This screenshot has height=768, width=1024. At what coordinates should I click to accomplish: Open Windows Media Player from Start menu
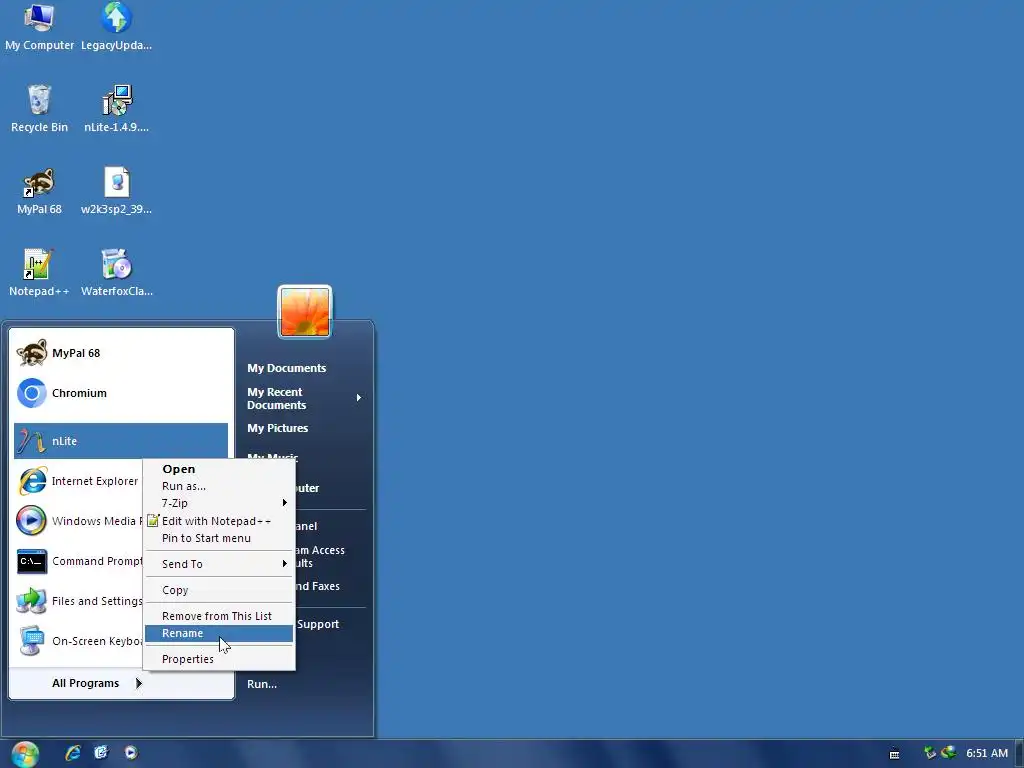click(78, 521)
